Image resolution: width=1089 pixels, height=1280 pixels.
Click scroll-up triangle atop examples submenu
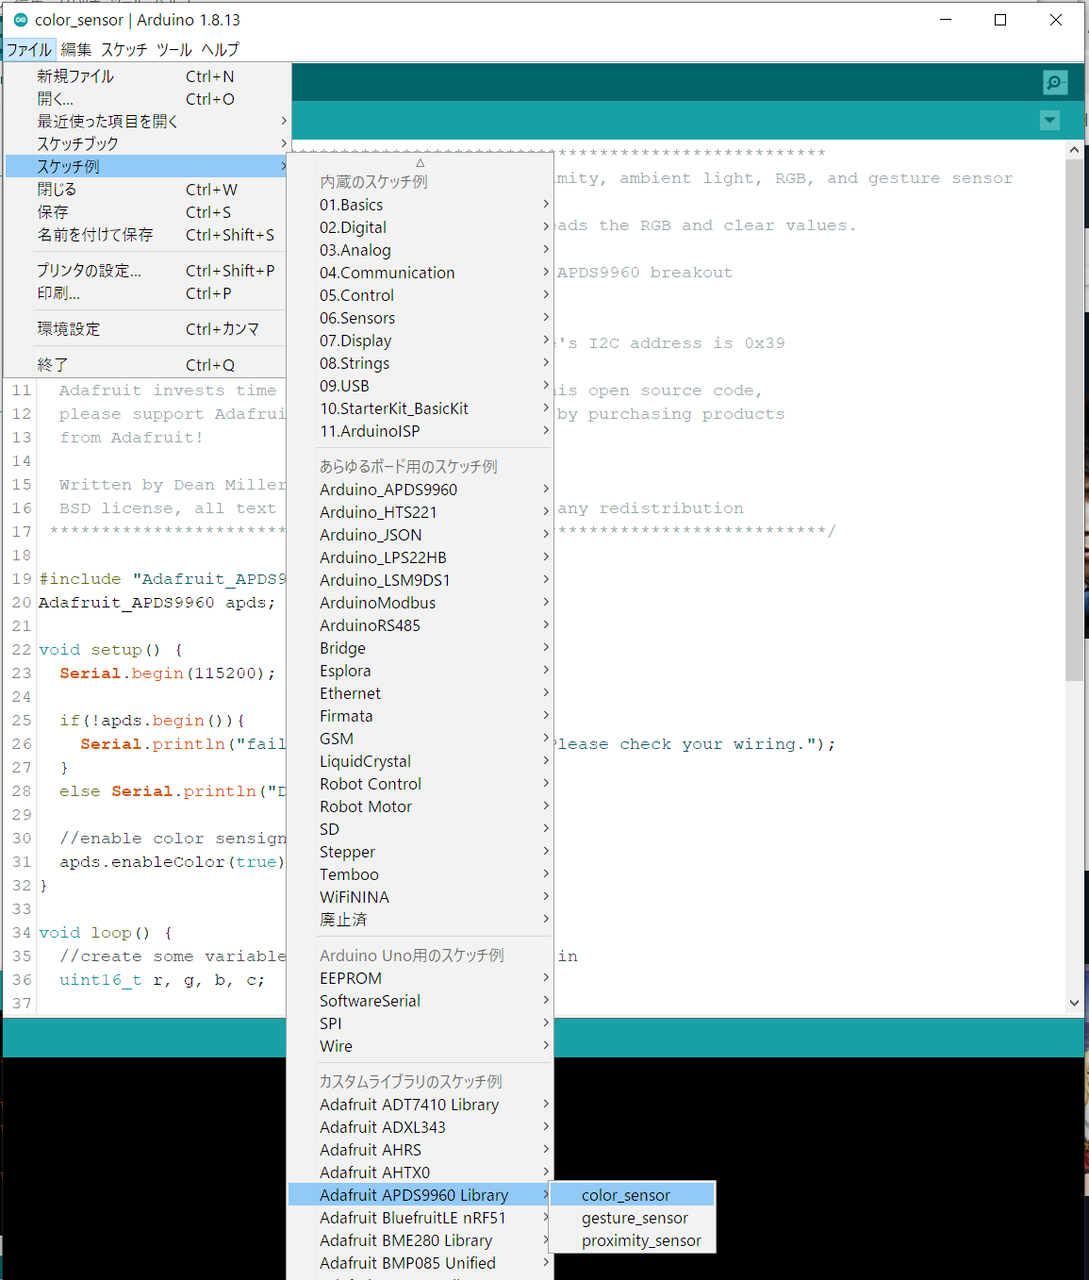tap(420, 162)
